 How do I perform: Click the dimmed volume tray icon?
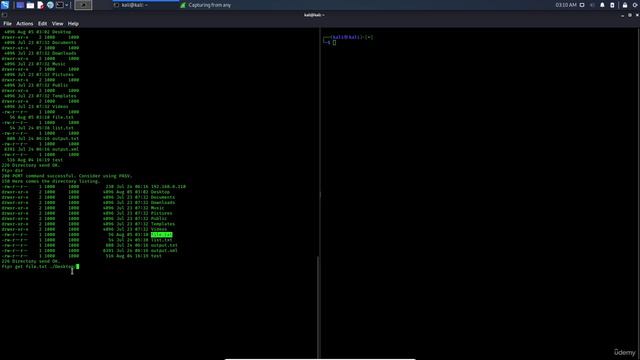(x=592, y=5)
